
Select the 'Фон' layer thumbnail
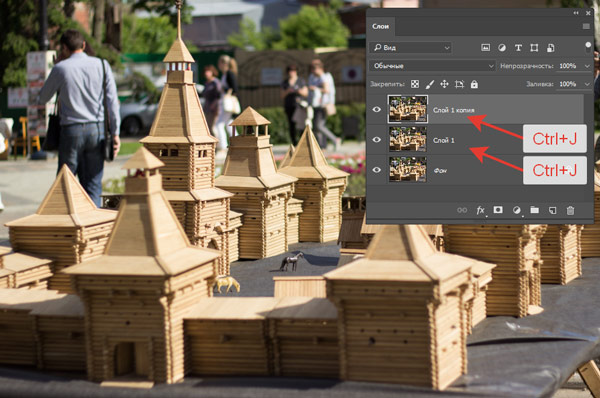(x=408, y=169)
